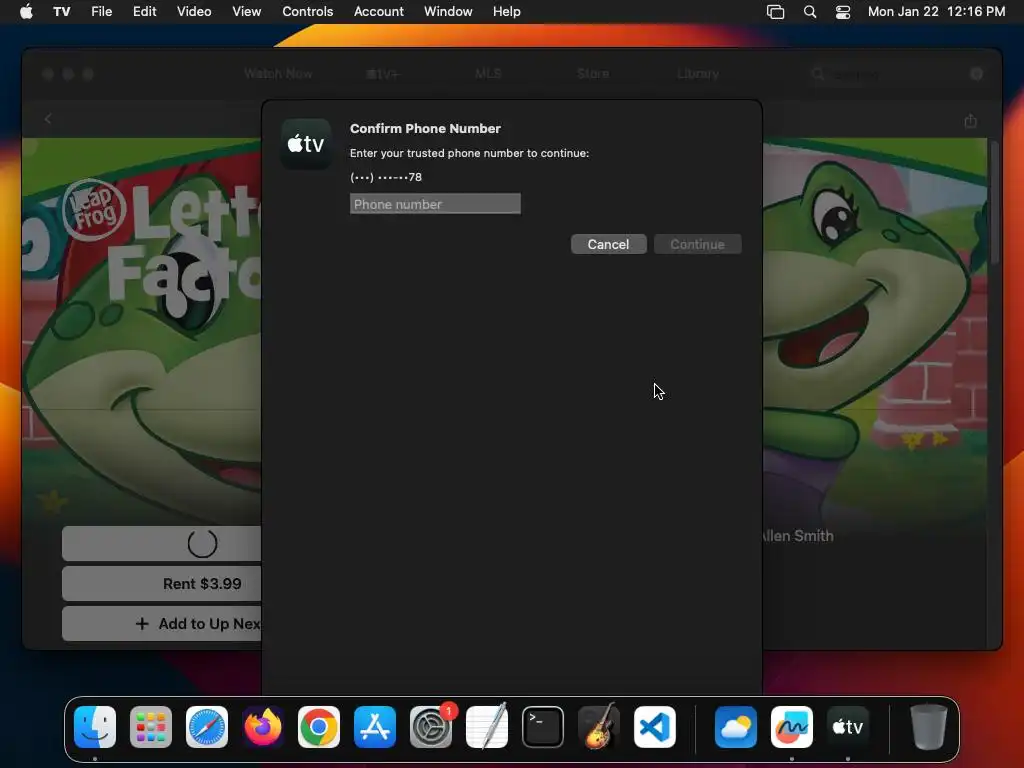Launch Firefox from the Dock
The height and width of the screenshot is (768, 1024).
263,727
